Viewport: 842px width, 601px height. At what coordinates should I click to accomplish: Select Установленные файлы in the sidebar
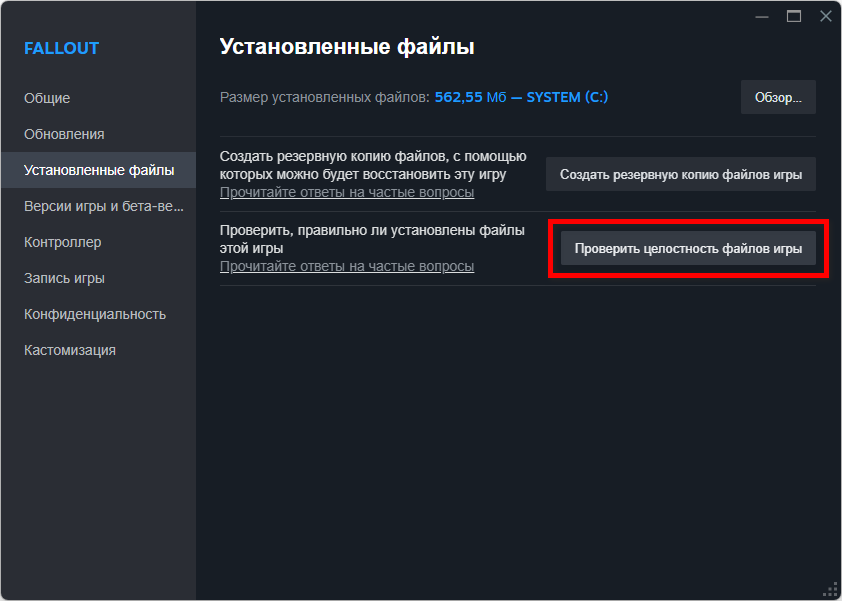click(99, 170)
